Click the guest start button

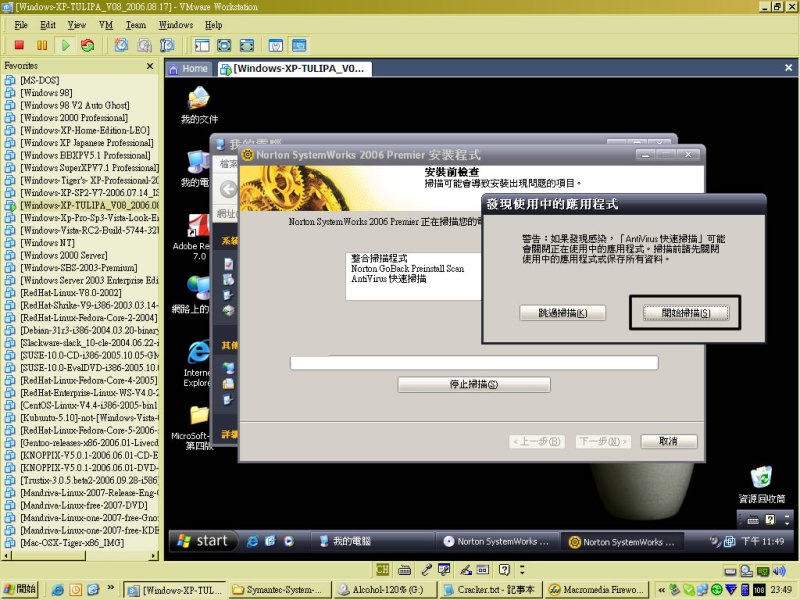tap(203, 541)
